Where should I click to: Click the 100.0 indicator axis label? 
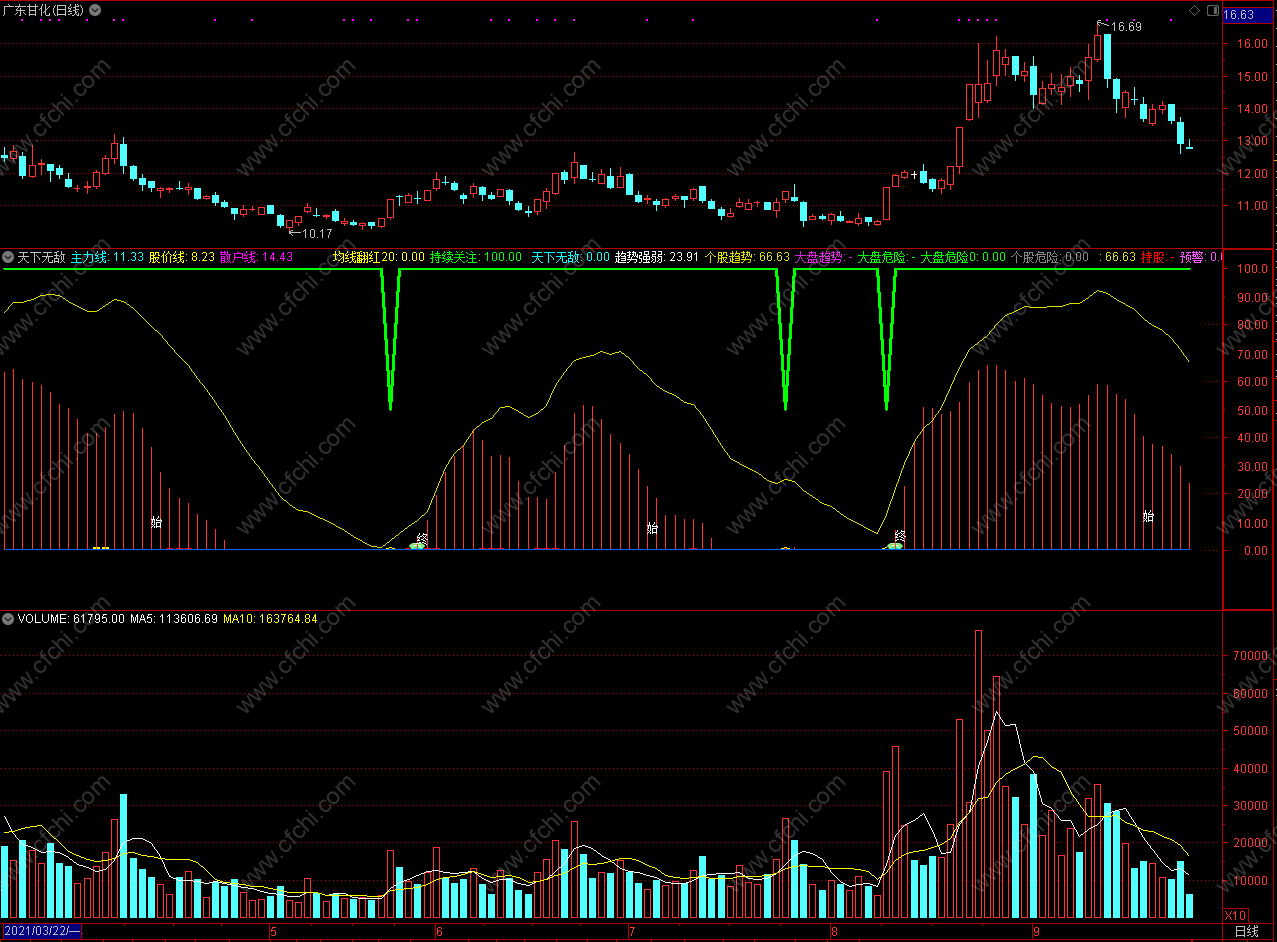(x=1254, y=269)
